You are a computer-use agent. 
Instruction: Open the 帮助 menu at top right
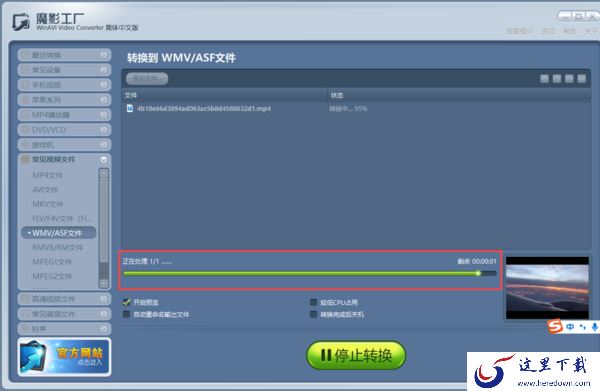pos(569,31)
